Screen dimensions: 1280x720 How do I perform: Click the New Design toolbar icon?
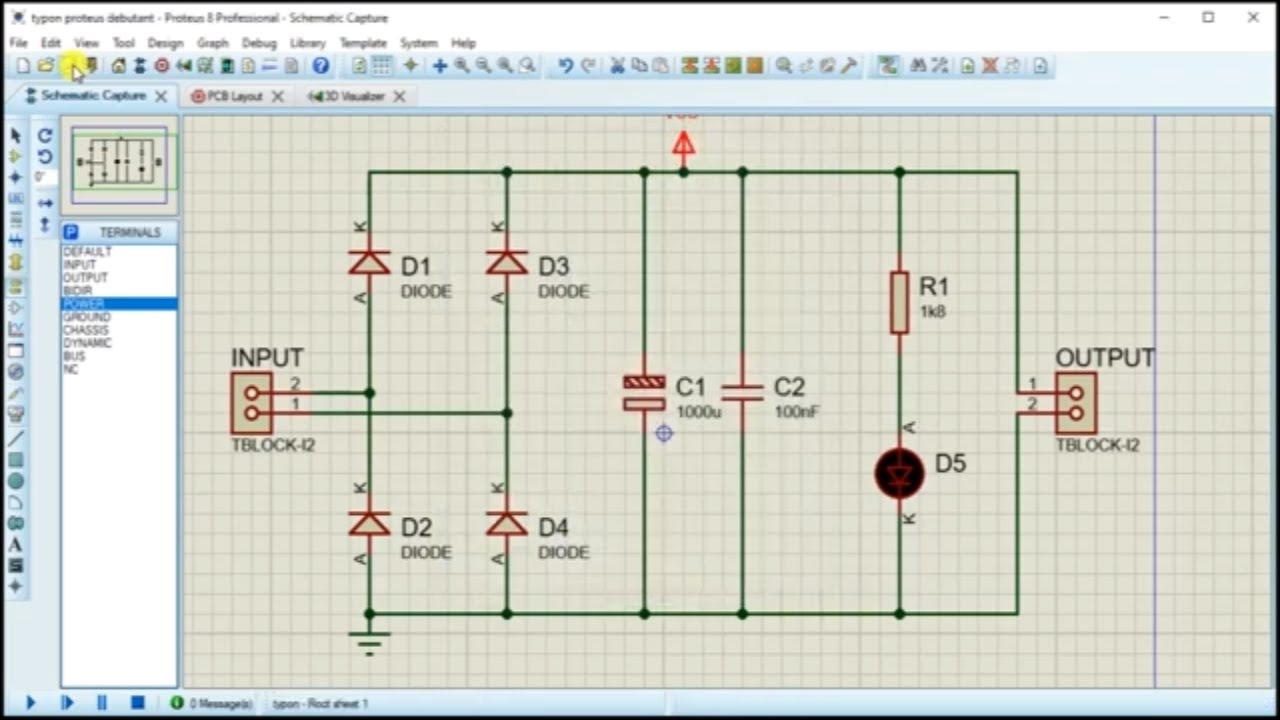tap(23, 66)
